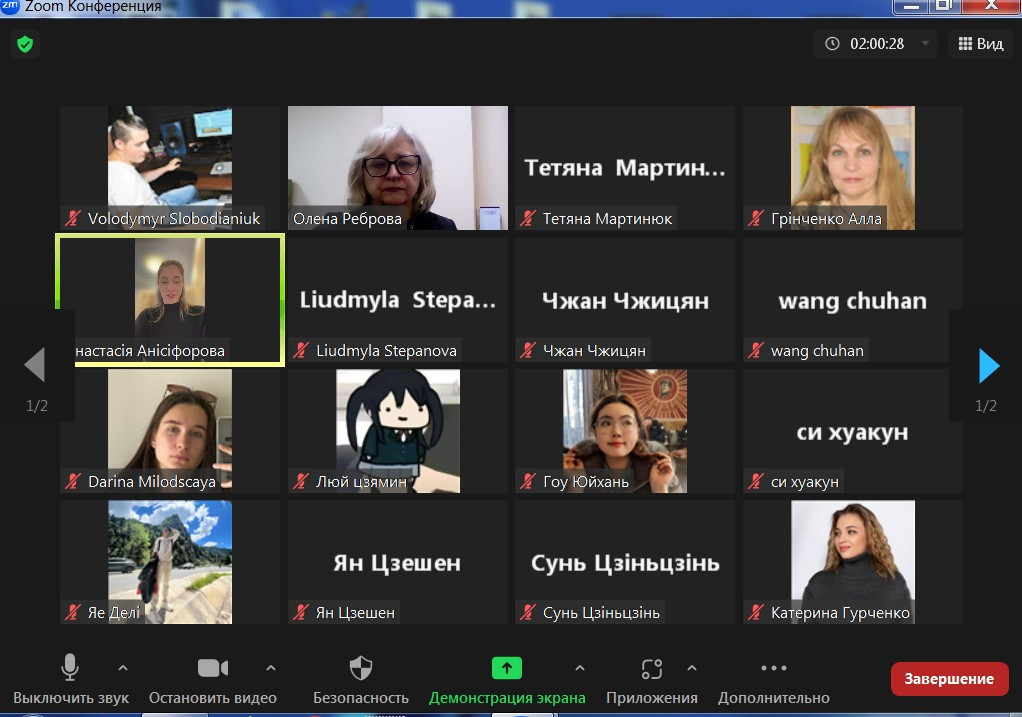Mute microphone with Выключить звук
This screenshot has width=1022, height=717.
coord(70,669)
